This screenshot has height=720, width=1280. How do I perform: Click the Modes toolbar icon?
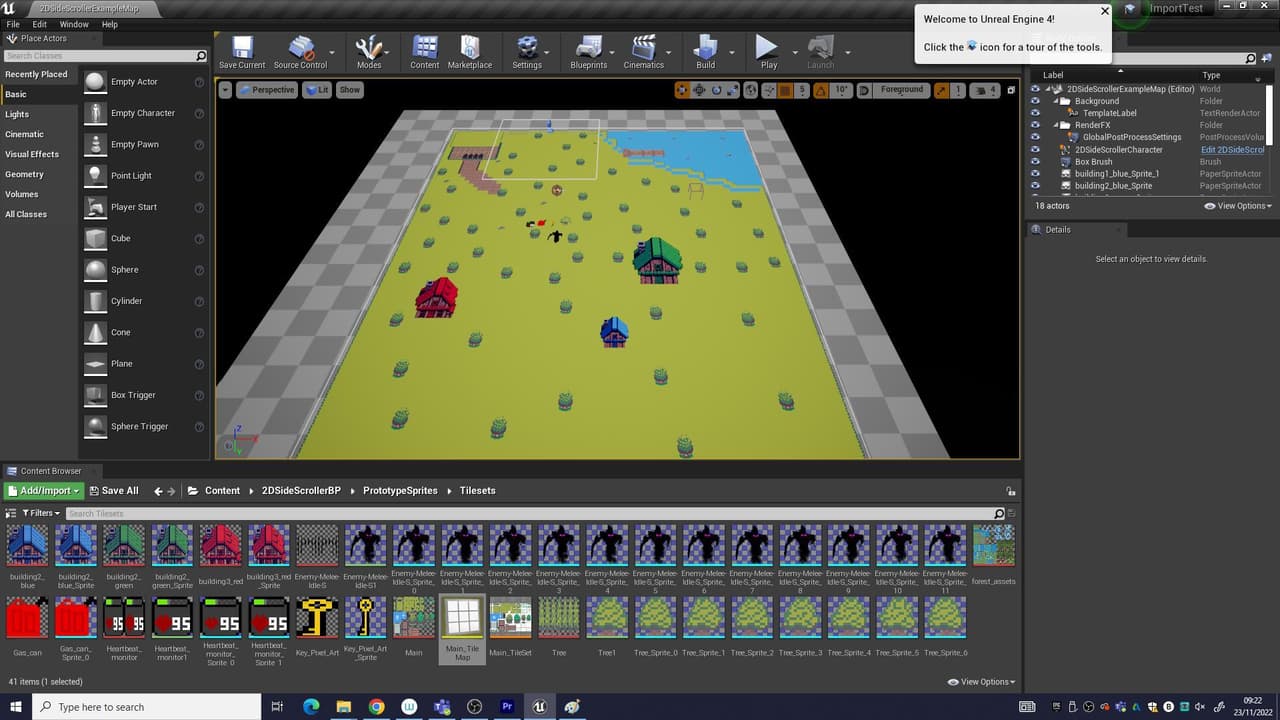pyautogui.click(x=369, y=48)
